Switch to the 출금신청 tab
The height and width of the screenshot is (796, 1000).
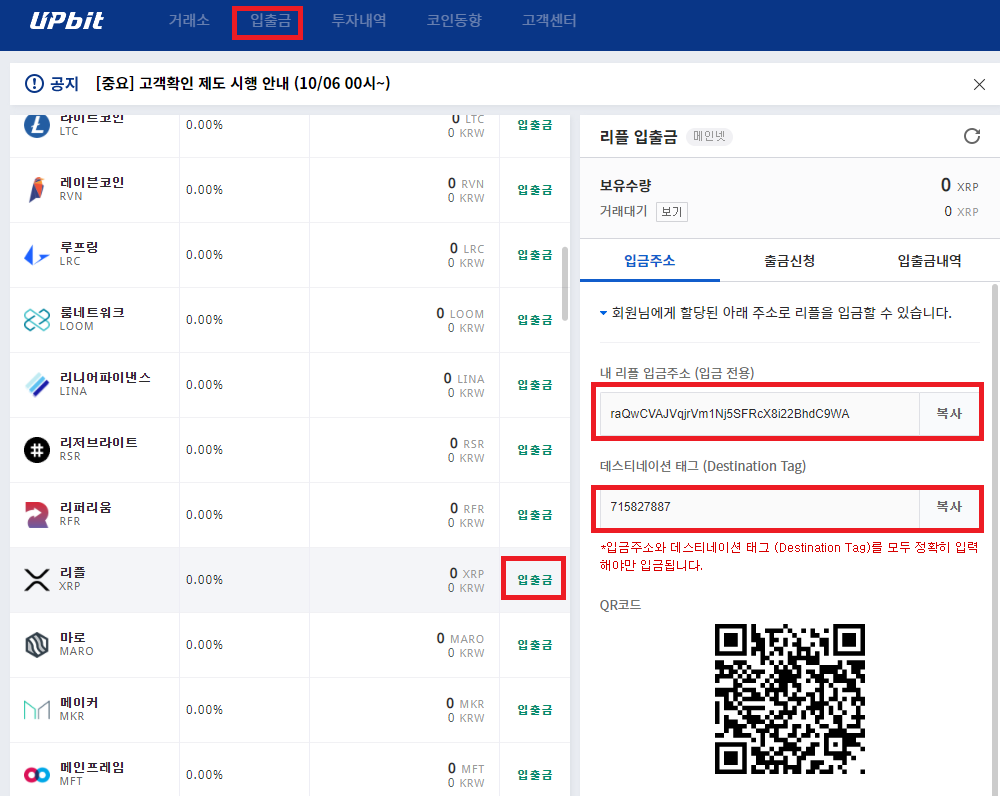coord(790,261)
